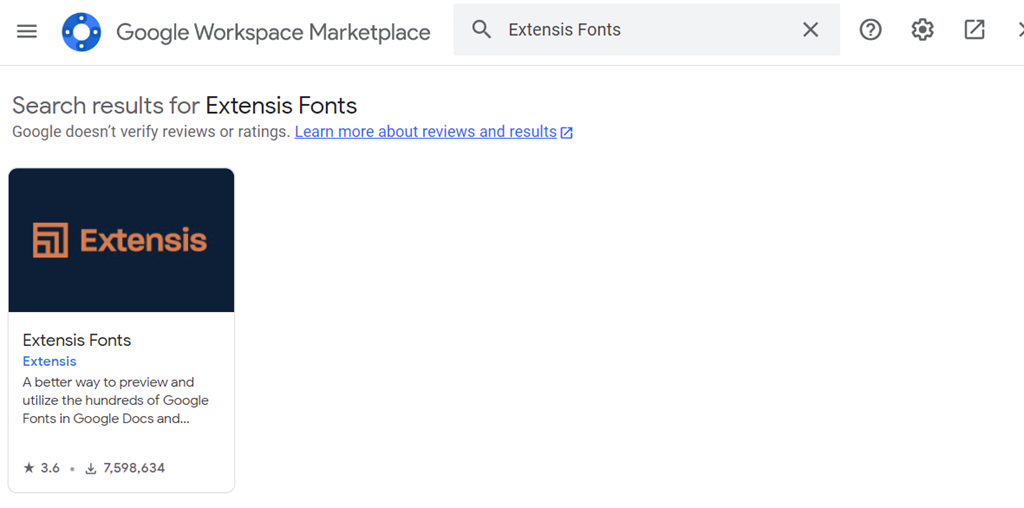Click the search box containing Extensis Fonts
The width and height of the screenshot is (1024, 508).
coord(647,29)
